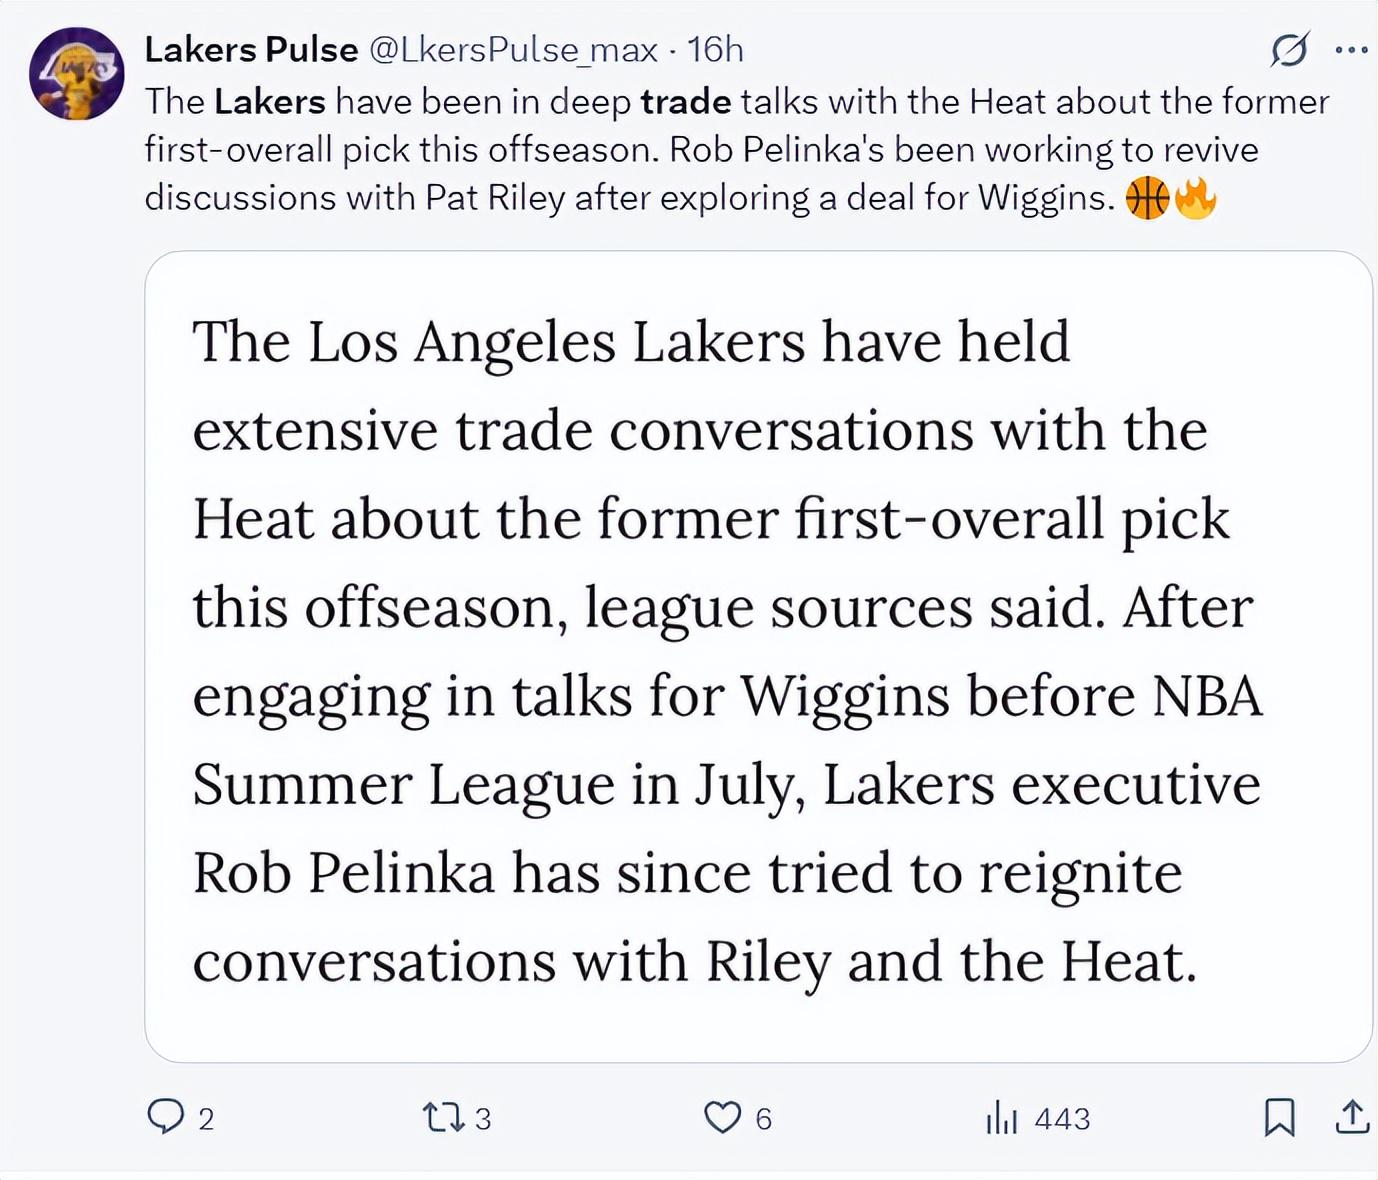The image size is (1378, 1180).
Task: Open the @LkersPulse_max handle link
Action: click(513, 49)
